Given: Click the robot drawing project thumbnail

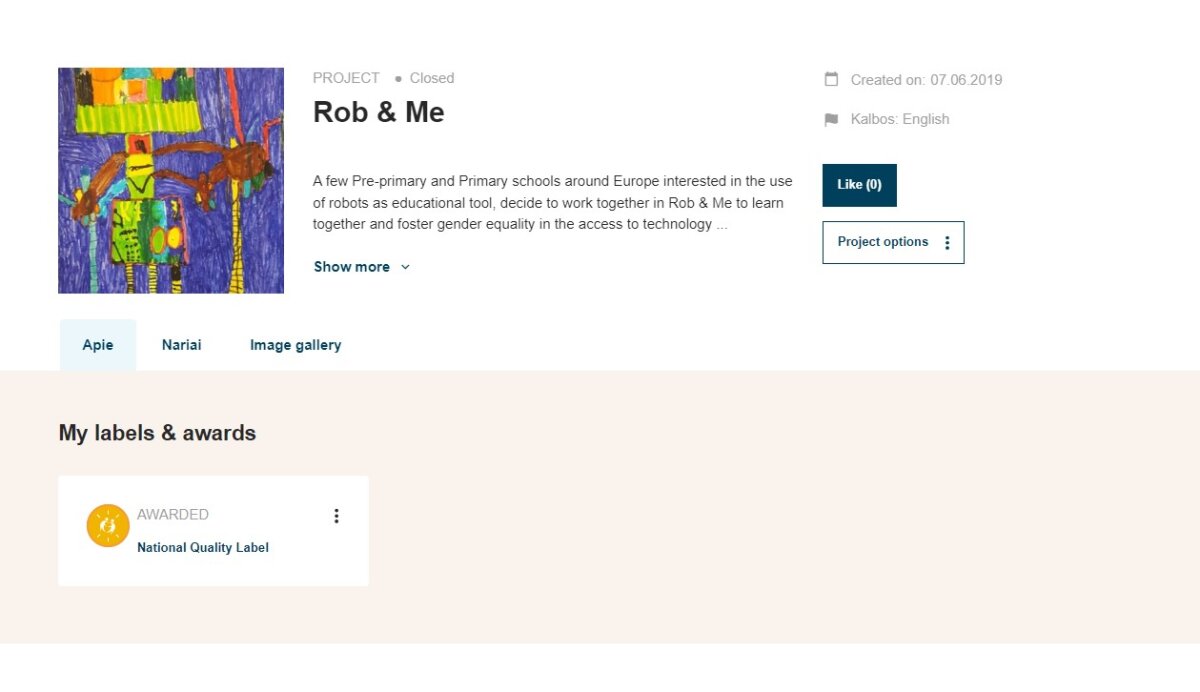Looking at the screenshot, I should coord(171,180).
